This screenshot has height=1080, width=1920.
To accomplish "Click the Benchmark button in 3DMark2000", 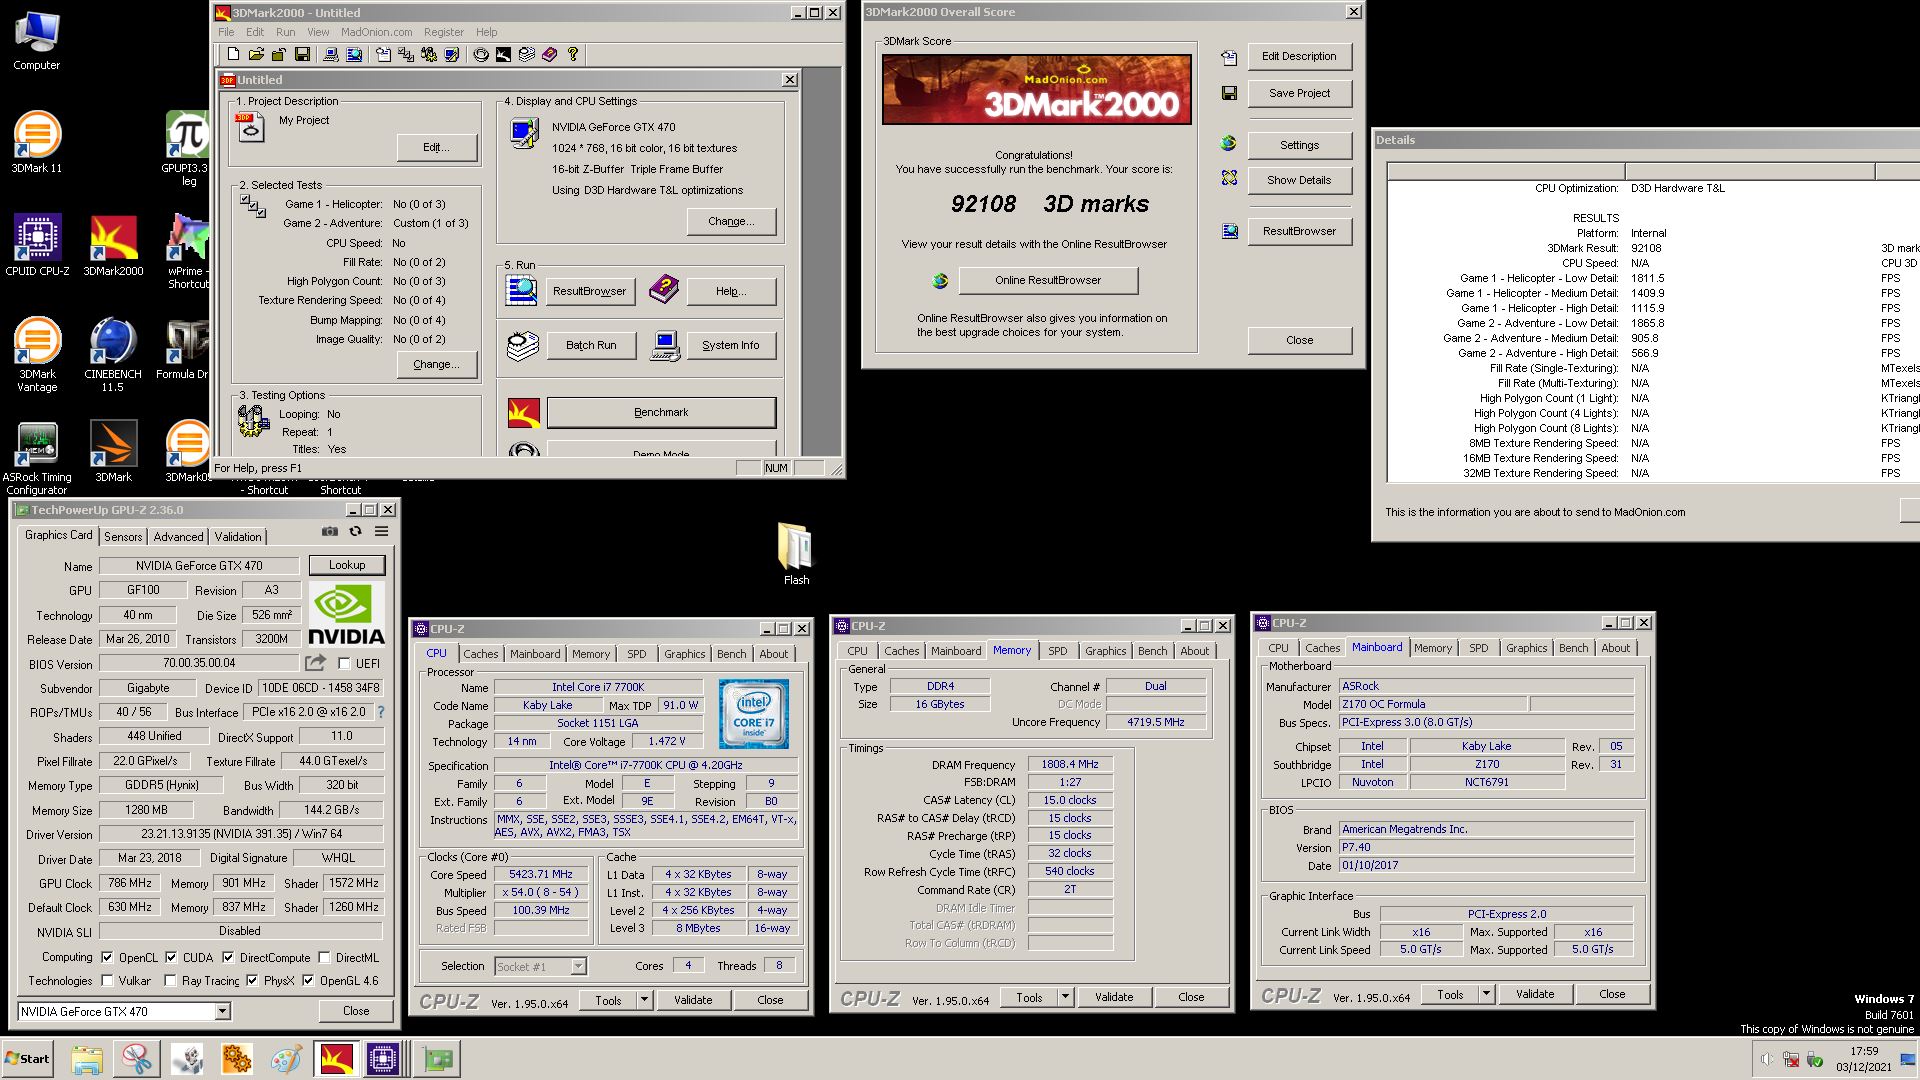I will [661, 412].
